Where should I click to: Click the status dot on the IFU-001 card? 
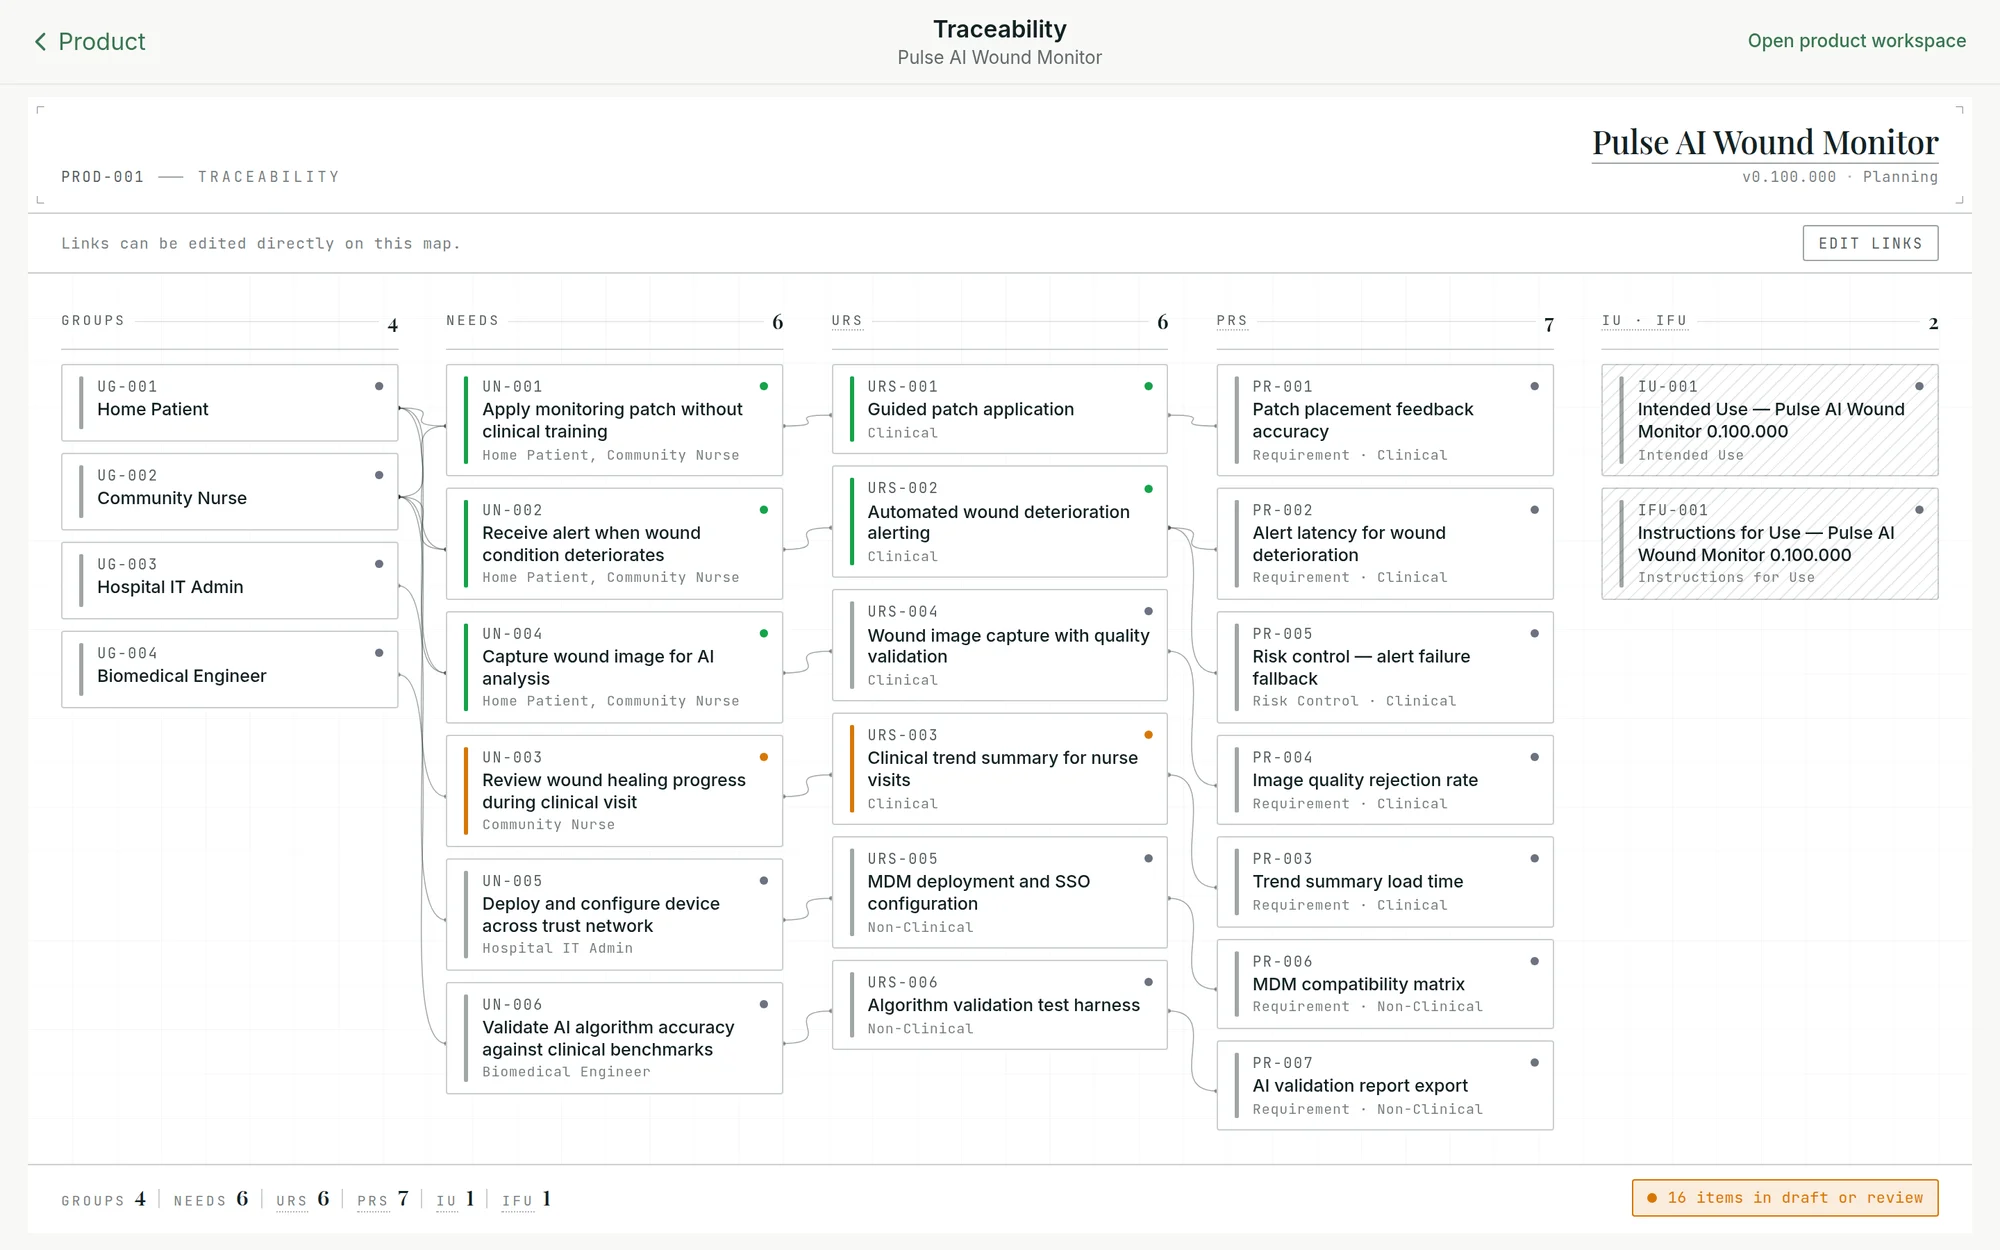(x=1920, y=510)
